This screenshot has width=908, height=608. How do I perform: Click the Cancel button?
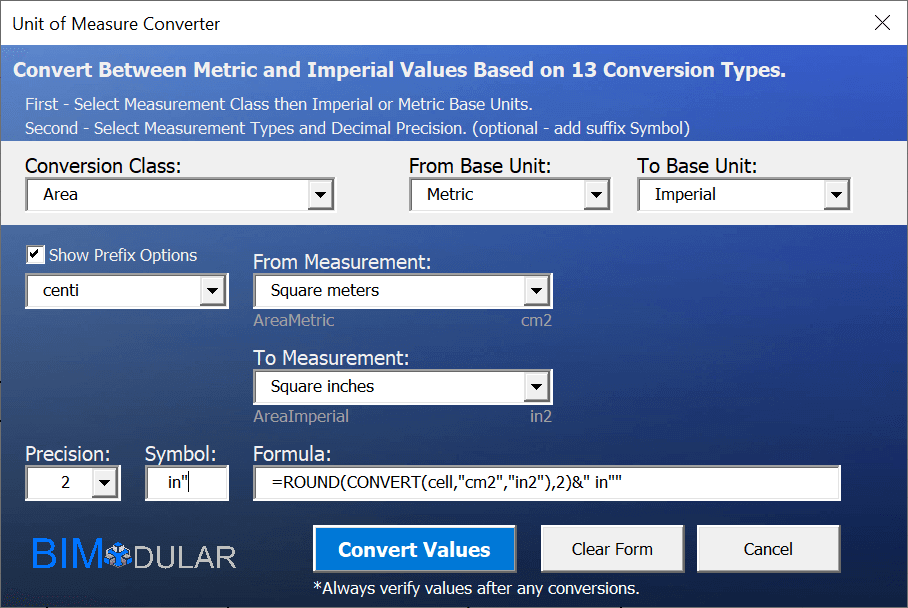pos(768,549)
